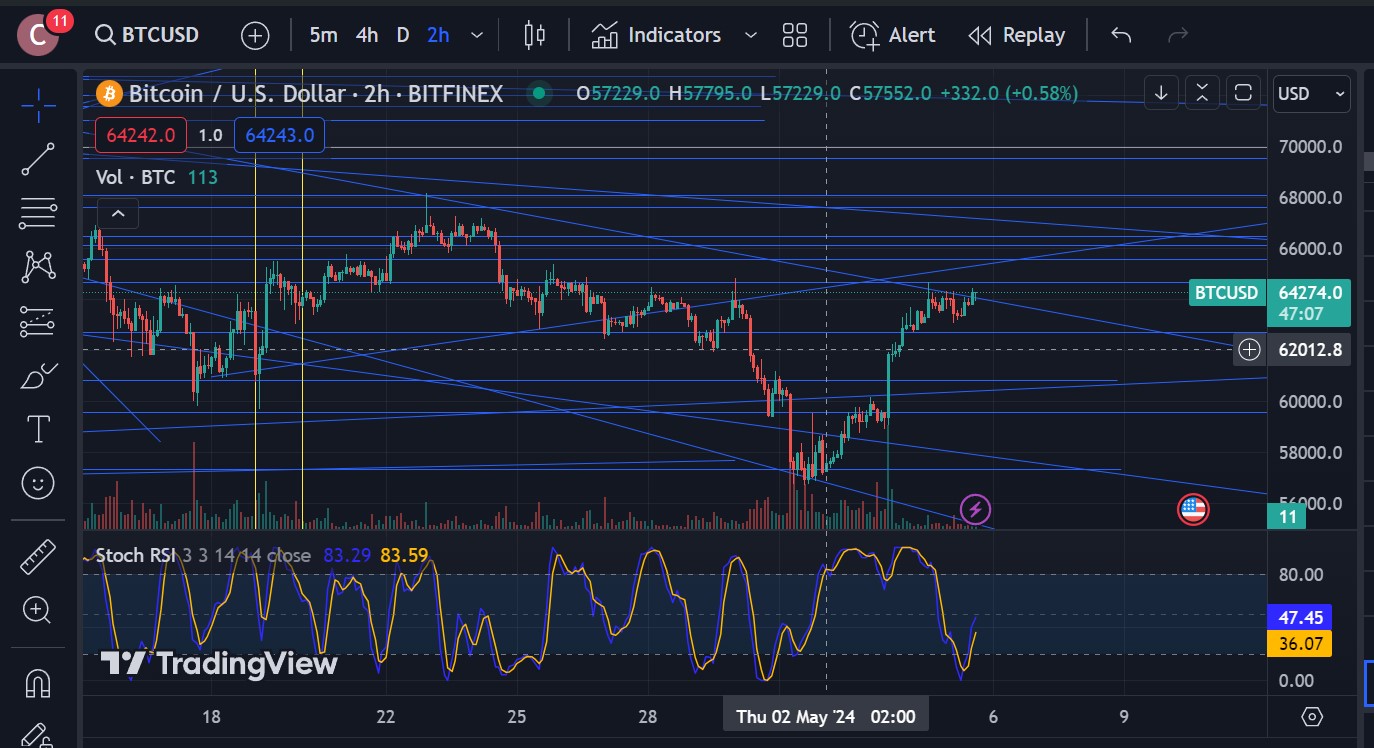Collapse the indicator legend with the caret
Image resolution: width=1374 pixels, height=748 pixels.
118,213
